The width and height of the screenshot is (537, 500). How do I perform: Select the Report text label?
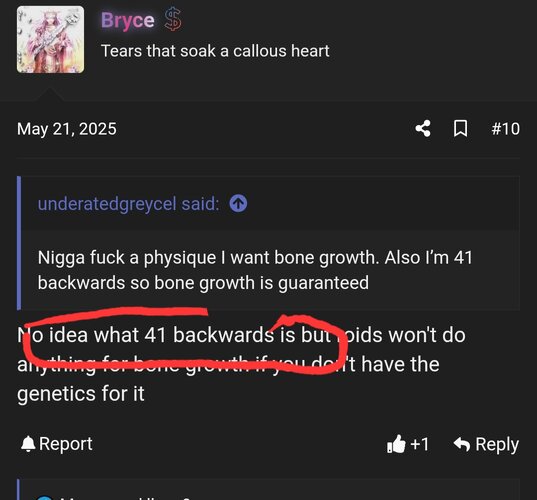[x=65, y=444]
